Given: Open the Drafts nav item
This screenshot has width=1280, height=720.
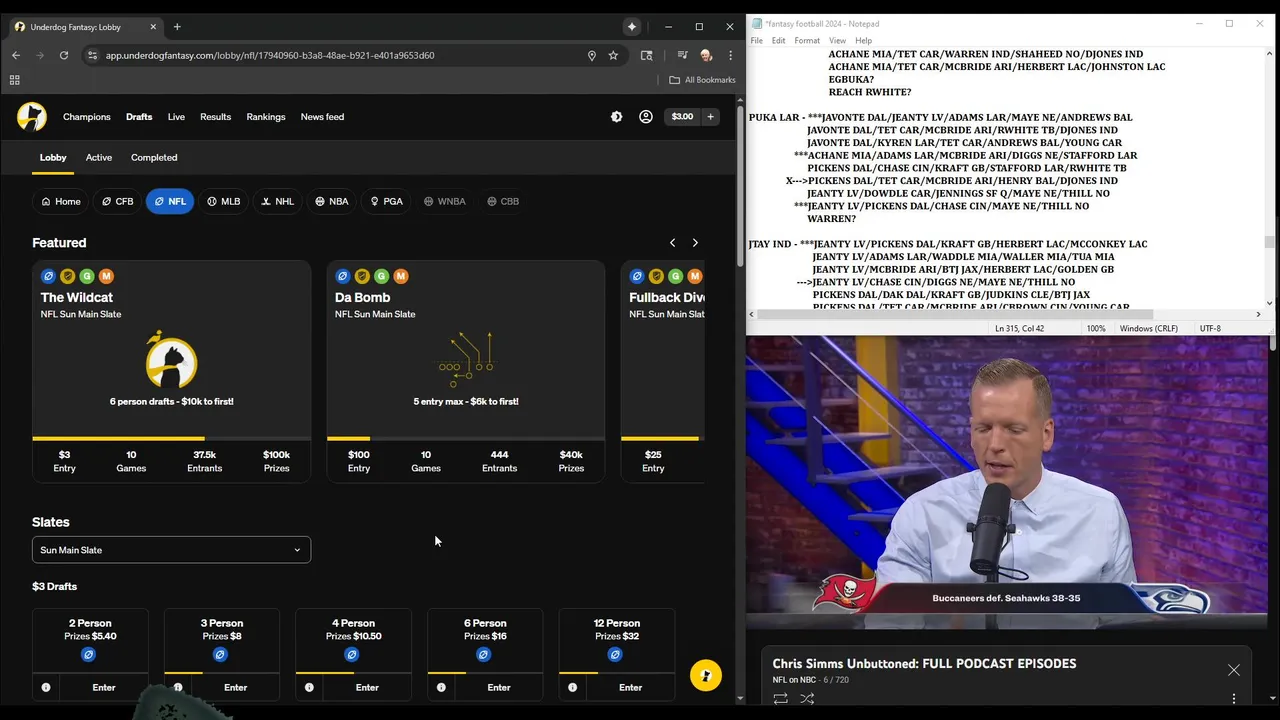Looking at the screenshot, I should [139, 117].
